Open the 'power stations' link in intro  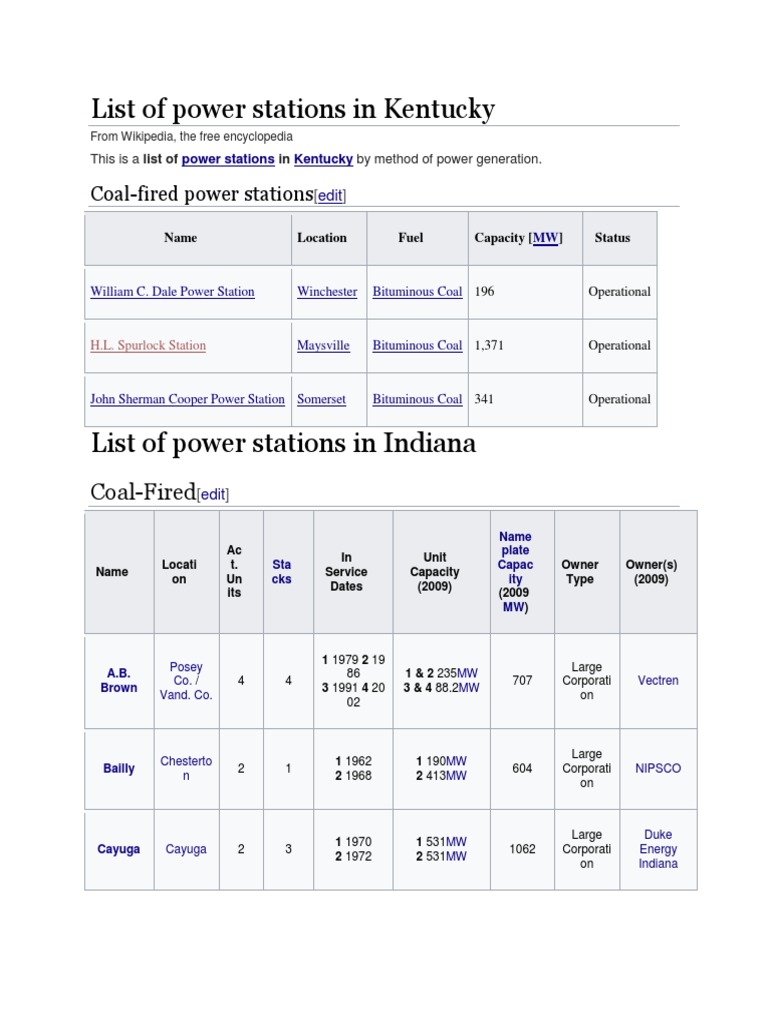click(228, 159)
